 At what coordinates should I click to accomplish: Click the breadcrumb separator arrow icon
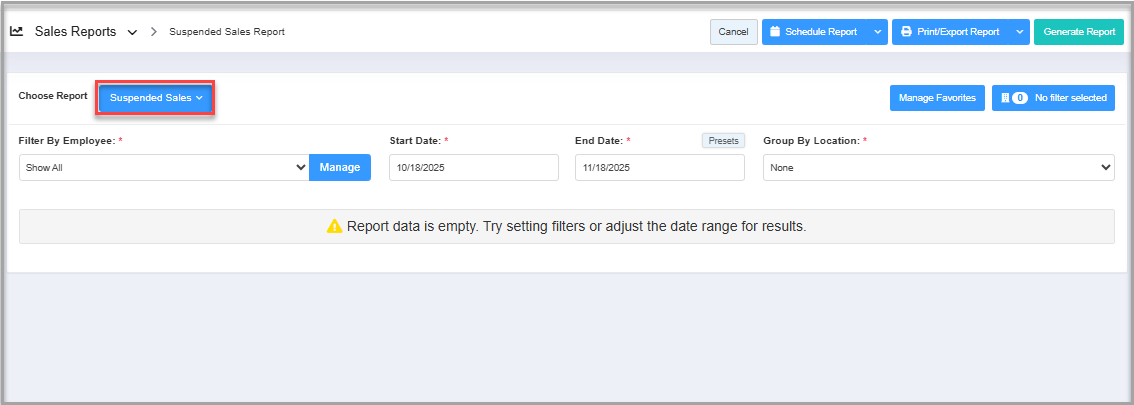pyautogui.click(x=154, y=32)
